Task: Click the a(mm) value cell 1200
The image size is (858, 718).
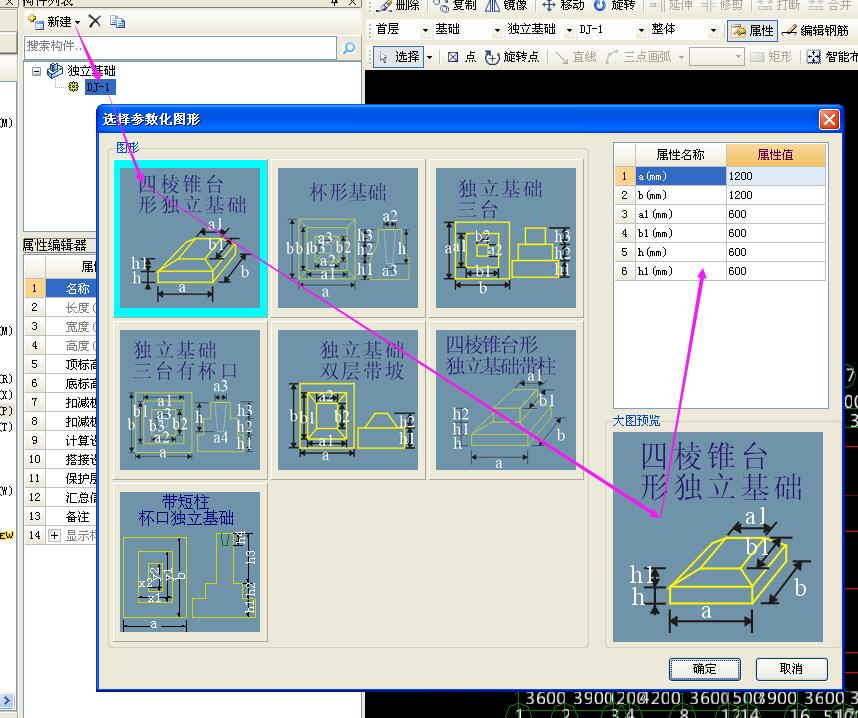Action: coord(775,176)
